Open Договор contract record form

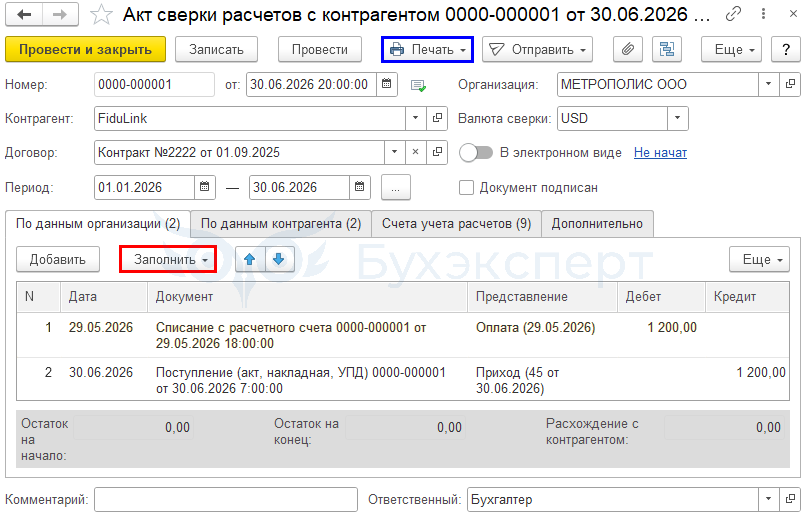click(437, 152)
